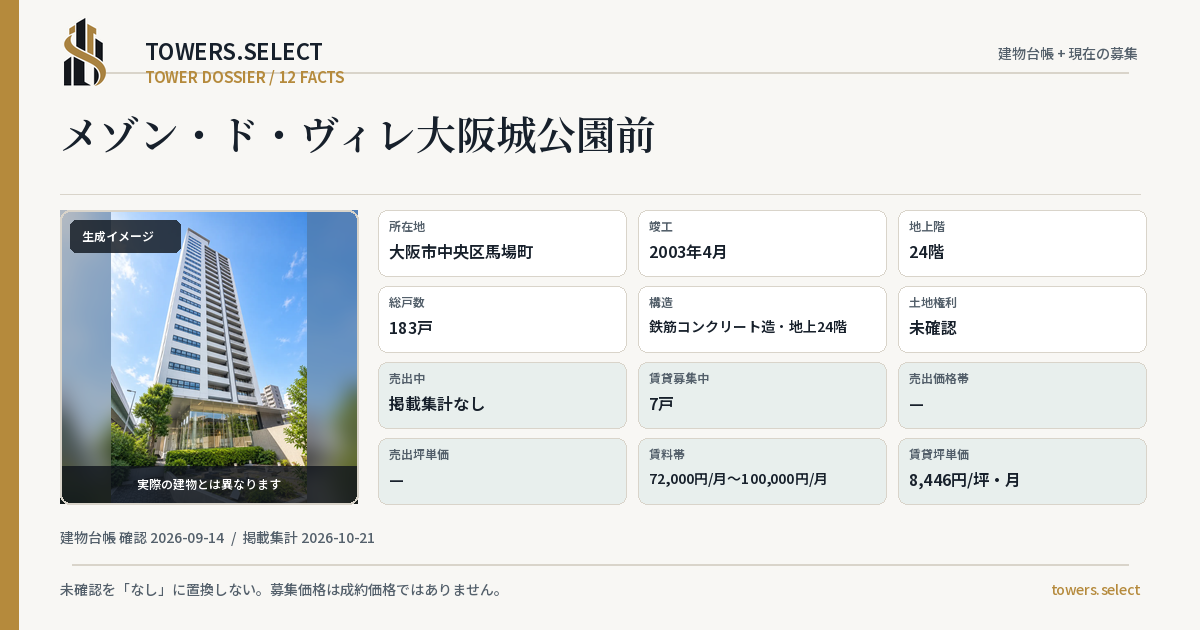
Task: Click the 実際の建物とは異なります caption
Action: point(209,484)
